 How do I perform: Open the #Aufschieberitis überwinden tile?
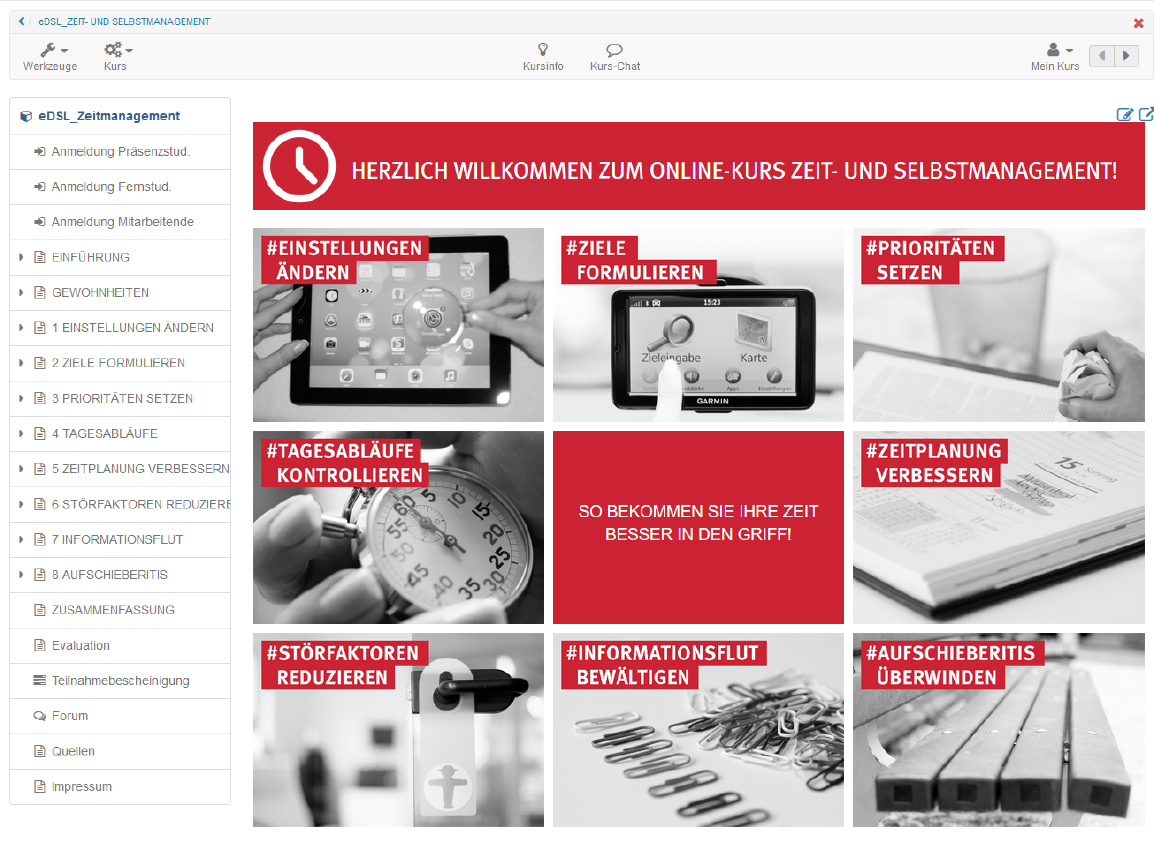tap(998, 730)
